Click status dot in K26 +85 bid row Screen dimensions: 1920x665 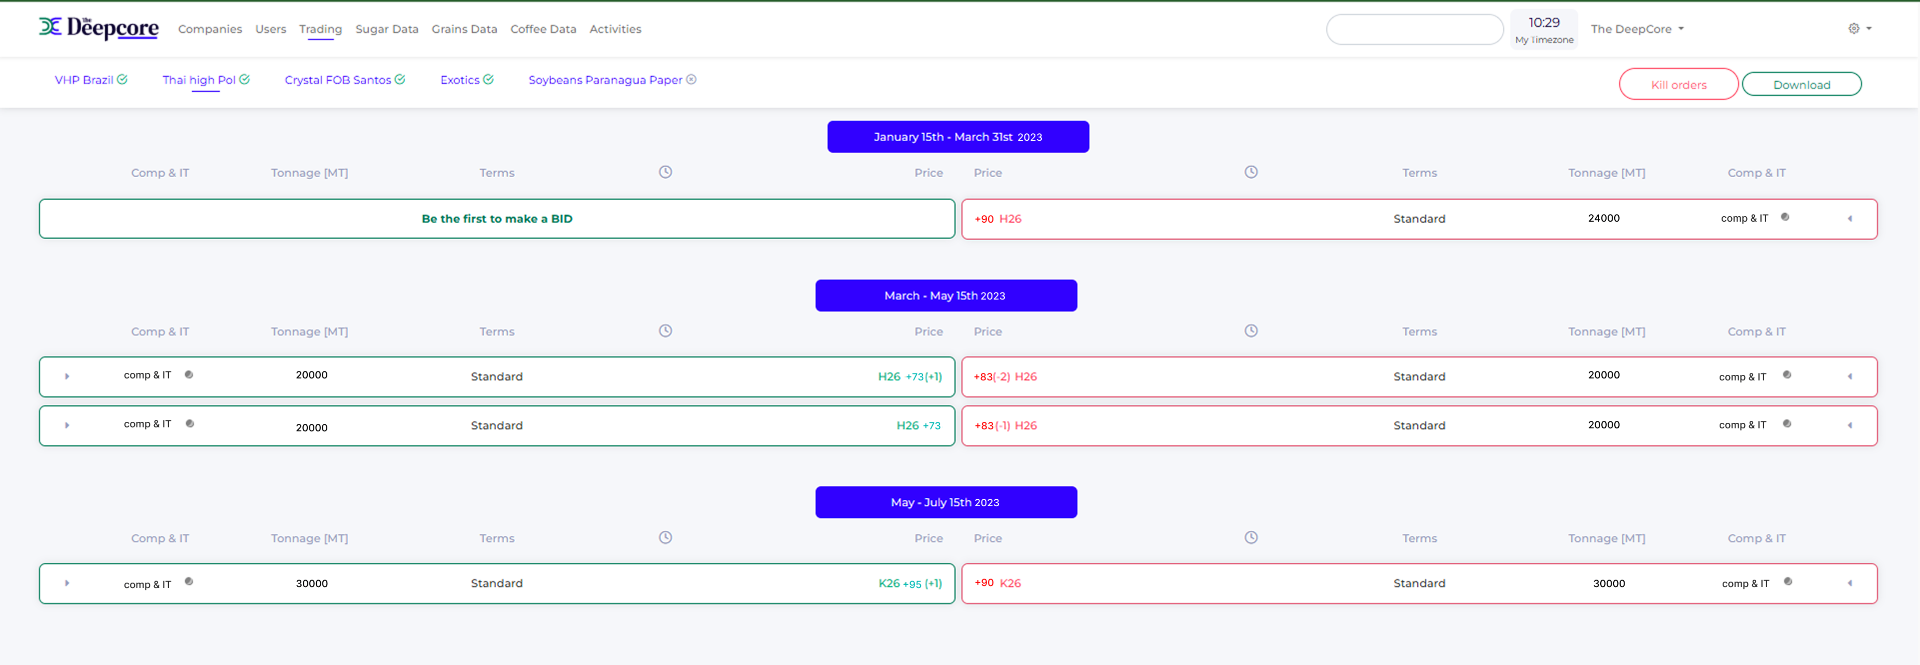point(189,581)
